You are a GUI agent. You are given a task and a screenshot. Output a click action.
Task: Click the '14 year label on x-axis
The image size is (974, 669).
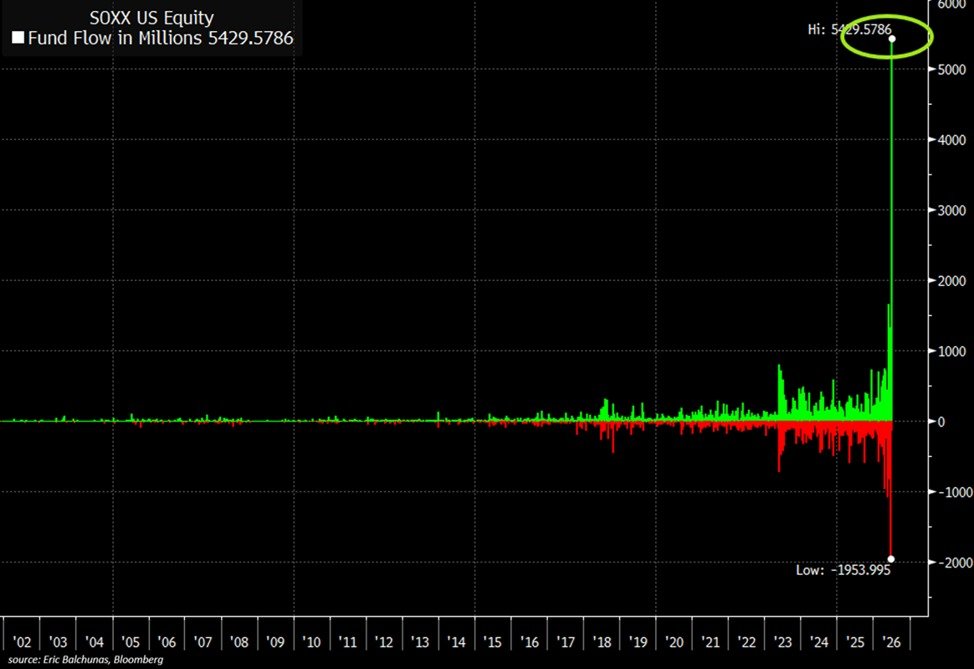click(456, 642)
